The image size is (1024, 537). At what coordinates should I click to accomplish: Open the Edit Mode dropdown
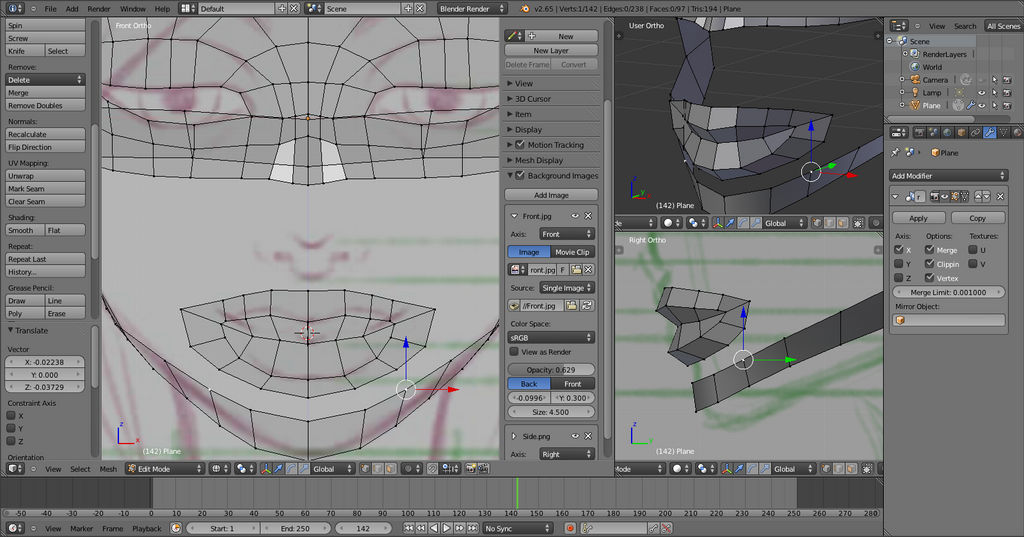[x=165, y=468]
